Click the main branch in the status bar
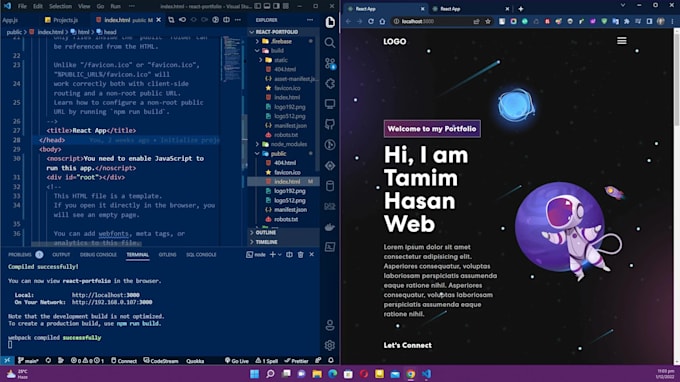 (x=28, y=360)
